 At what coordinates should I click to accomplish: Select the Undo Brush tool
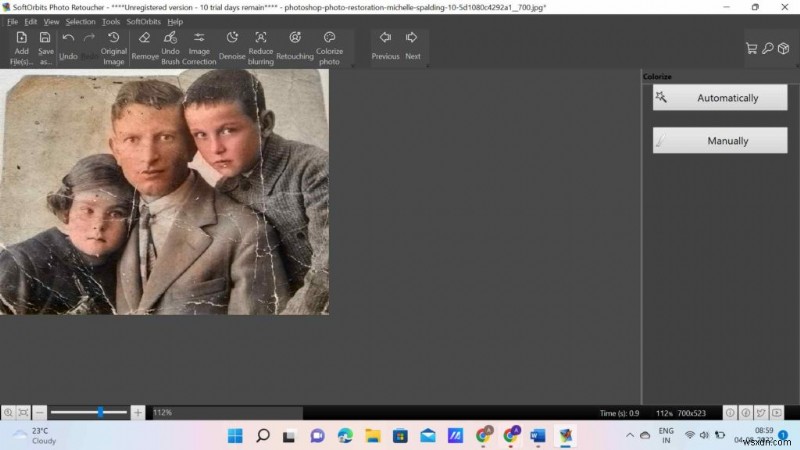click(x=170, y=48)
